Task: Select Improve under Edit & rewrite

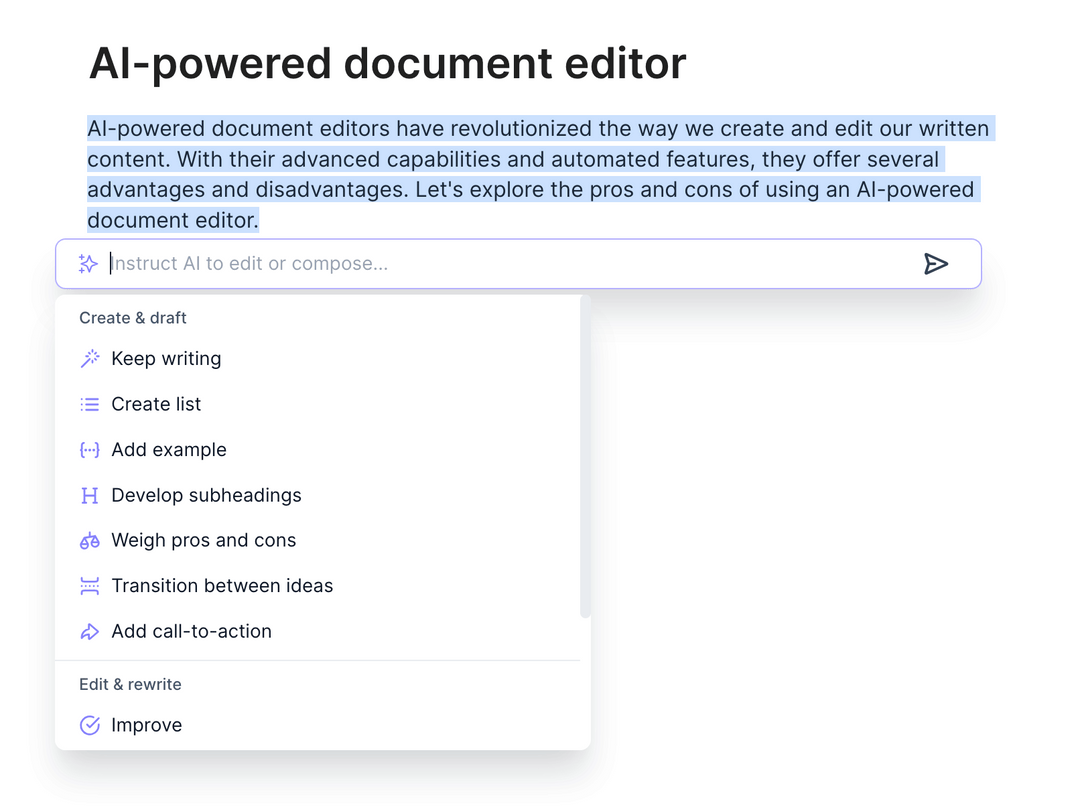Action: click(x=148, y=724)
